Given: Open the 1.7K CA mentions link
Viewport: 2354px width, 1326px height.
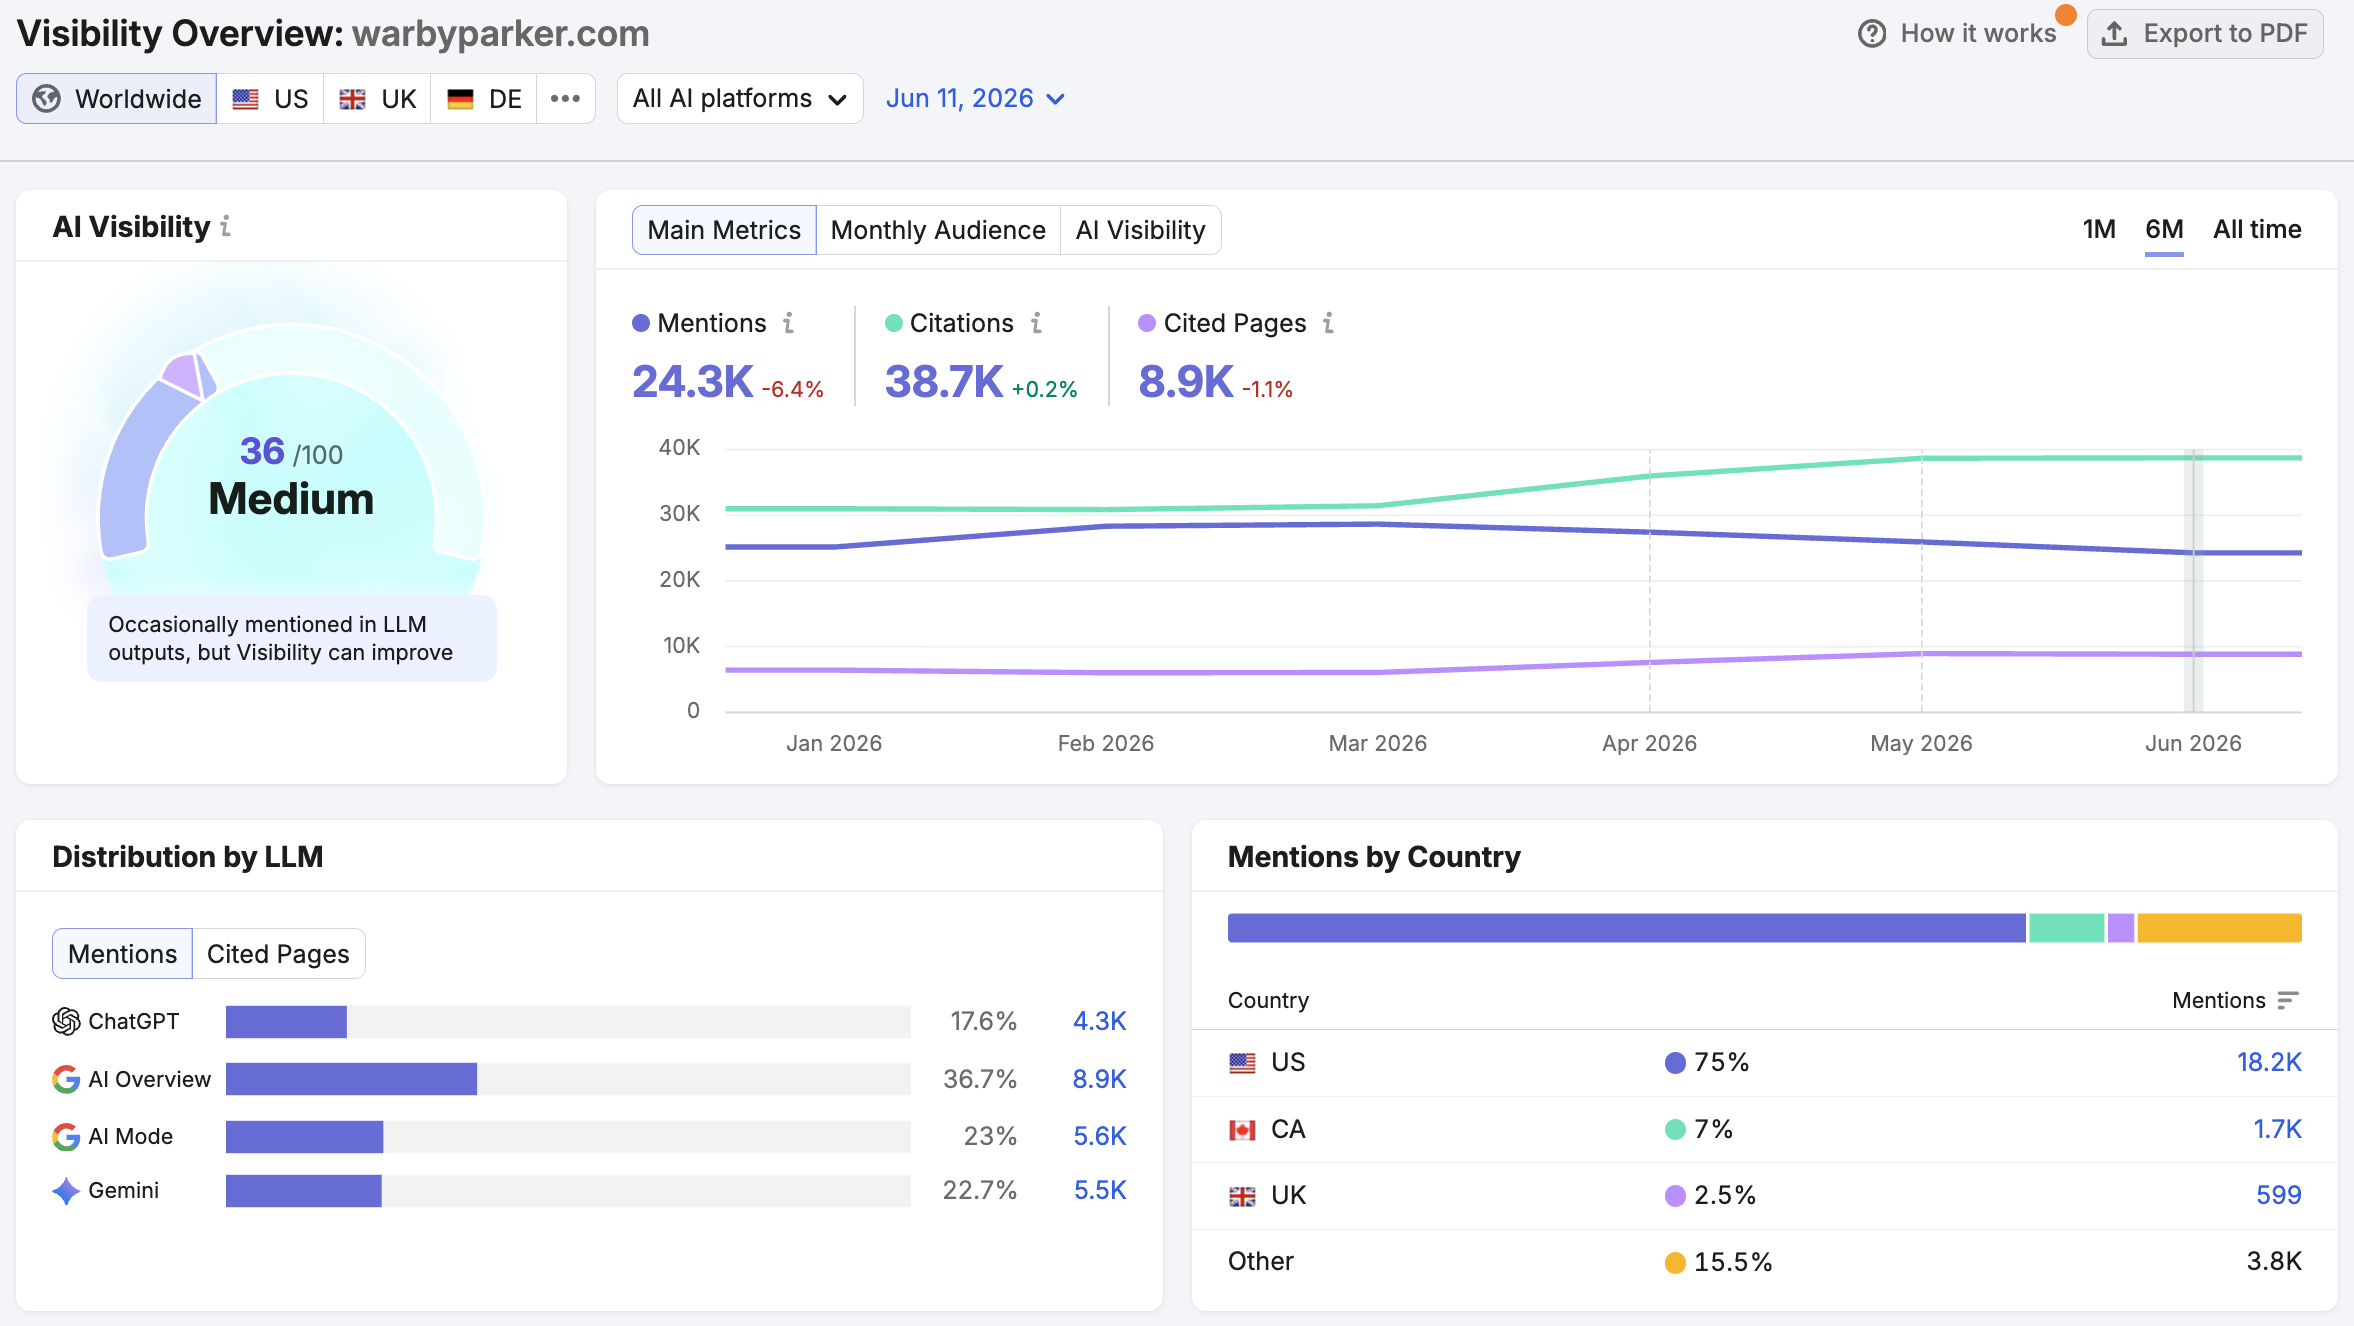Looking at the screenshot, I should 2277,1129.
